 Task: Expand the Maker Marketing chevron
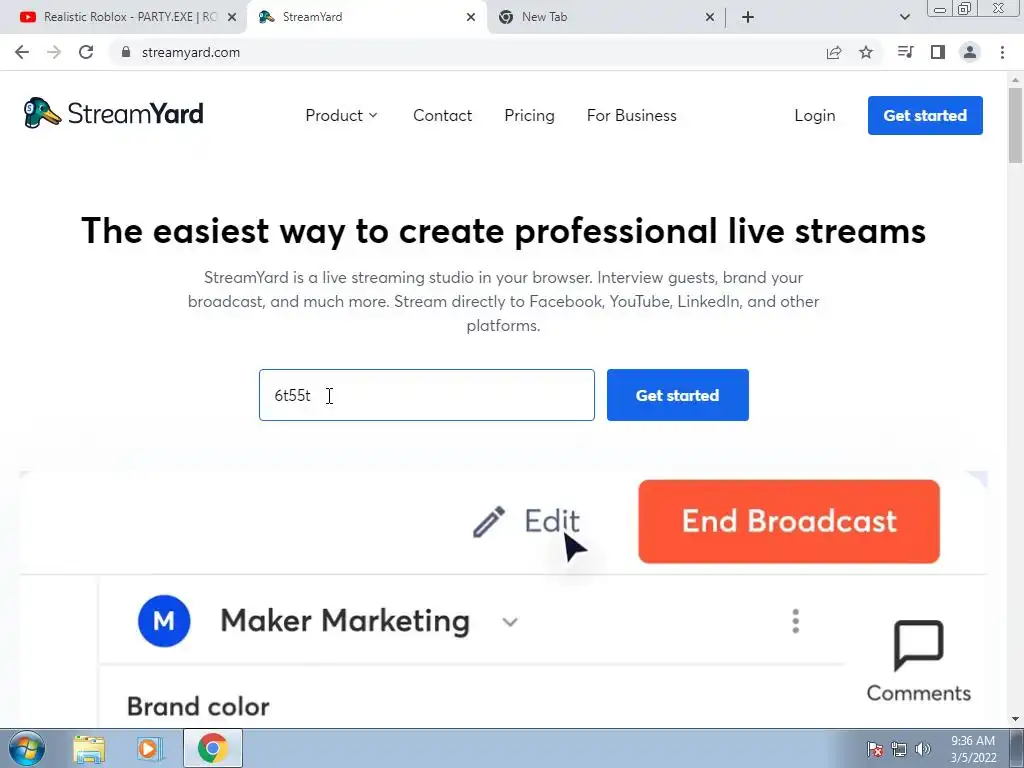coord(510,622)
